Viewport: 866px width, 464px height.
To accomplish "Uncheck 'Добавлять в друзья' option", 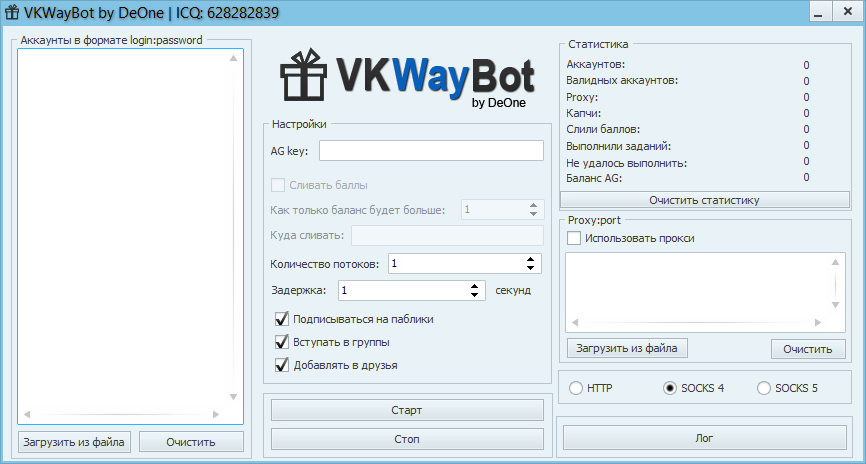I will click(282, 365).
